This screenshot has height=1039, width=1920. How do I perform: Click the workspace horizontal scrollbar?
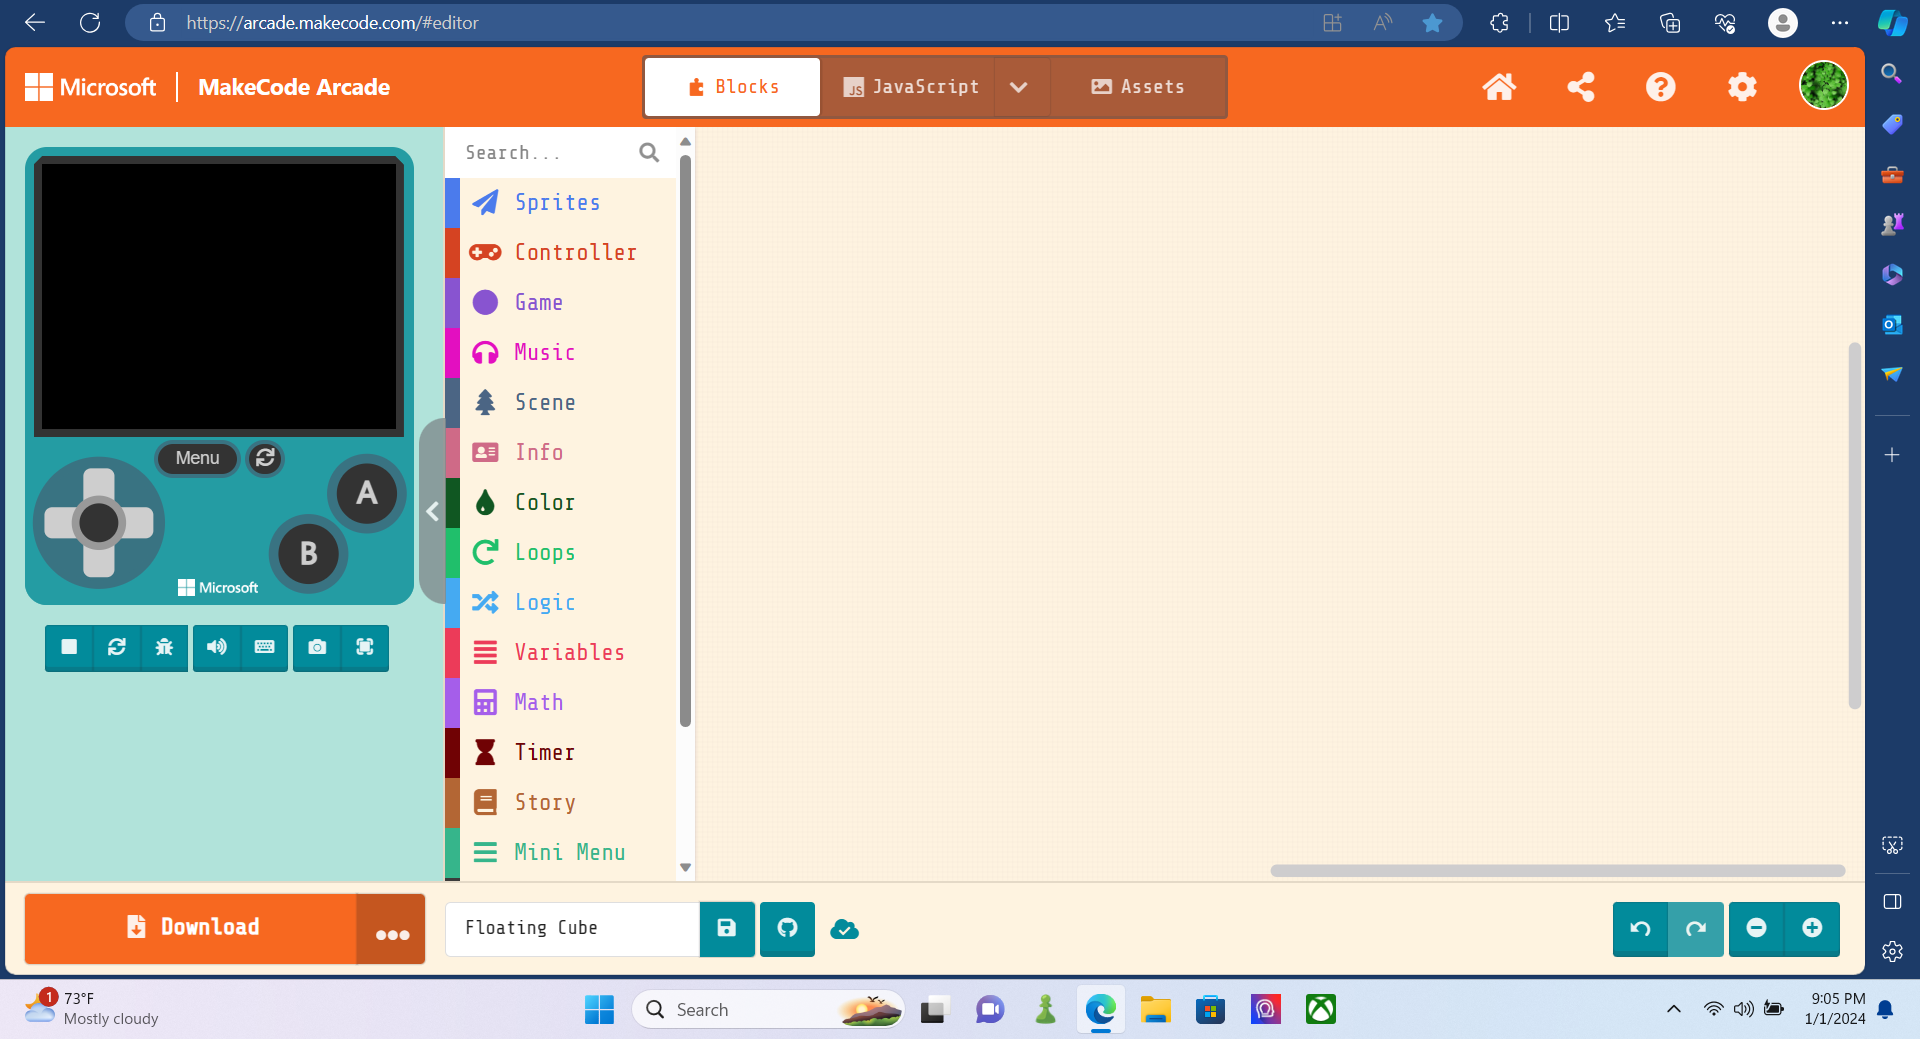(1557, 871)
